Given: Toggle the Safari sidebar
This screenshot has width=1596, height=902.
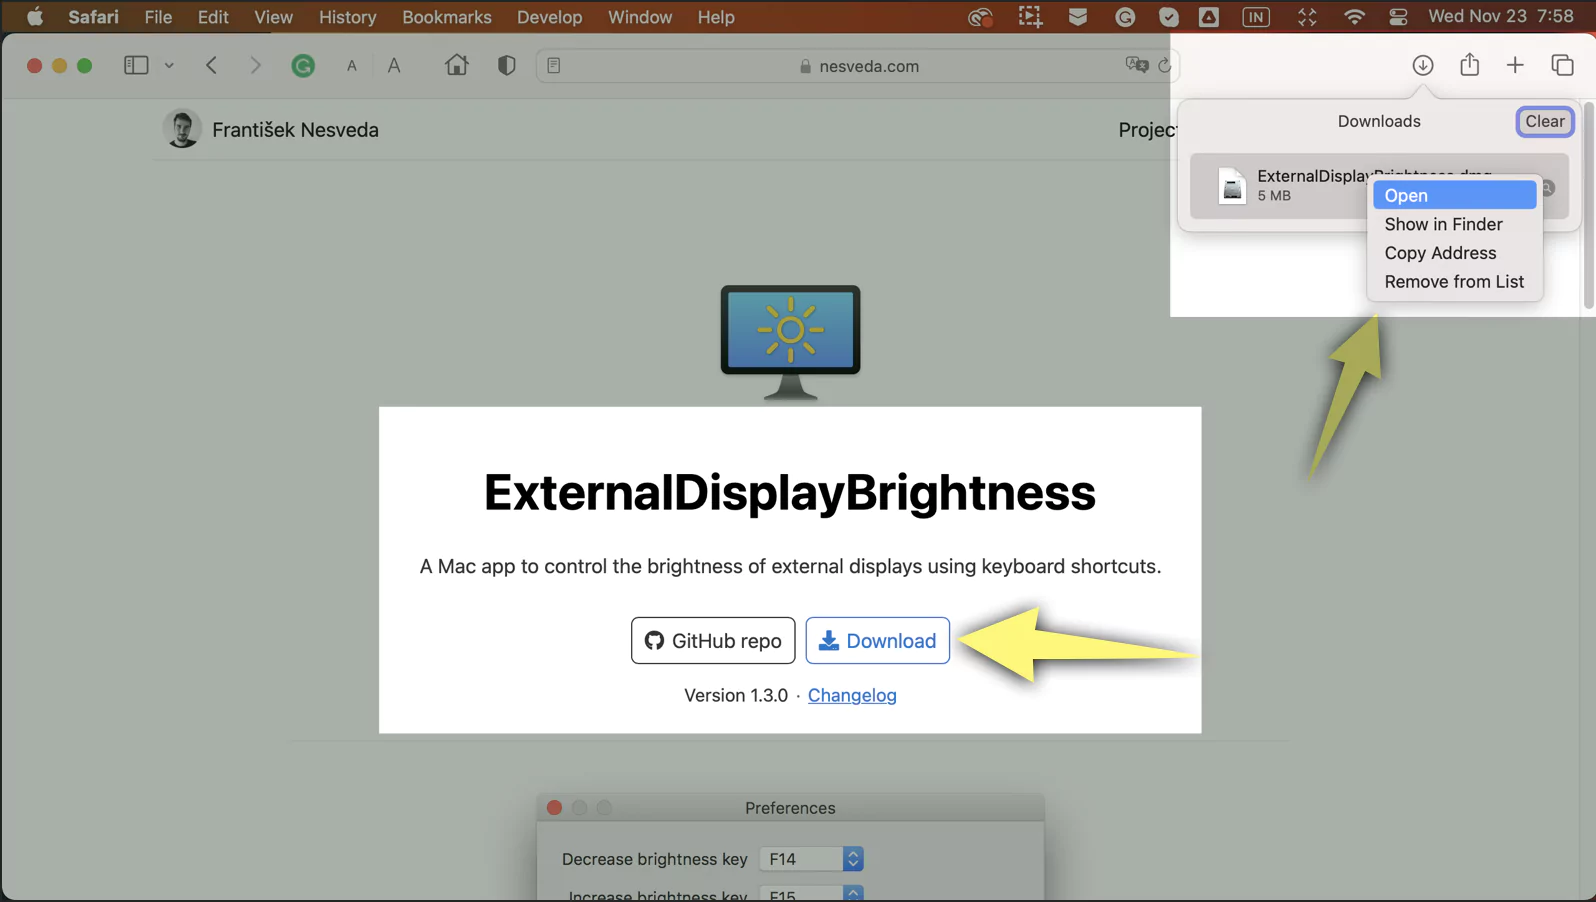Looking at the screenshot, I should (136, 65).
